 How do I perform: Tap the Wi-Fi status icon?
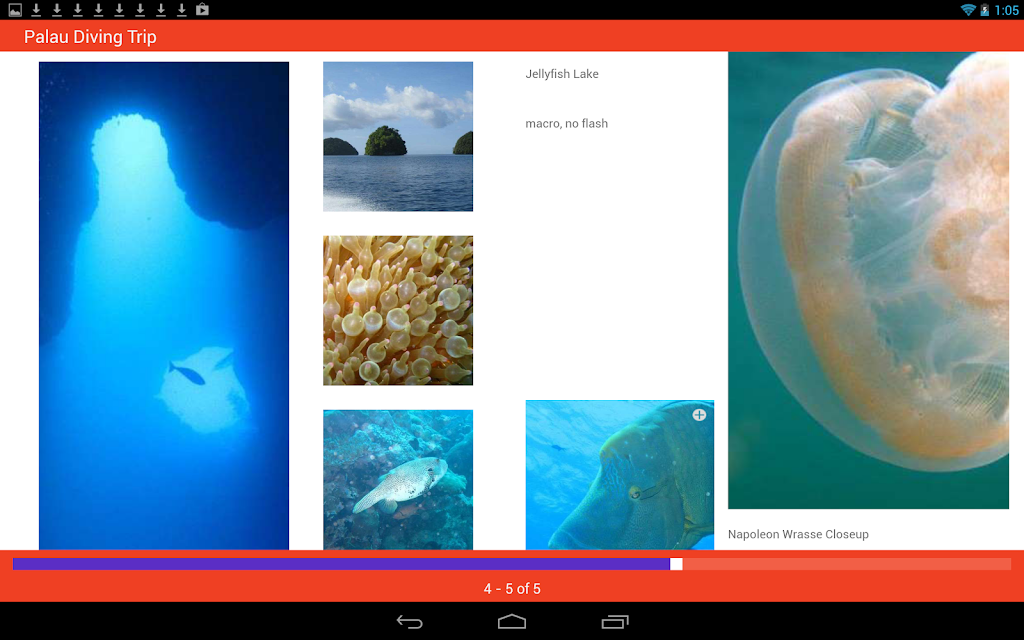click(x=968, y=10)
